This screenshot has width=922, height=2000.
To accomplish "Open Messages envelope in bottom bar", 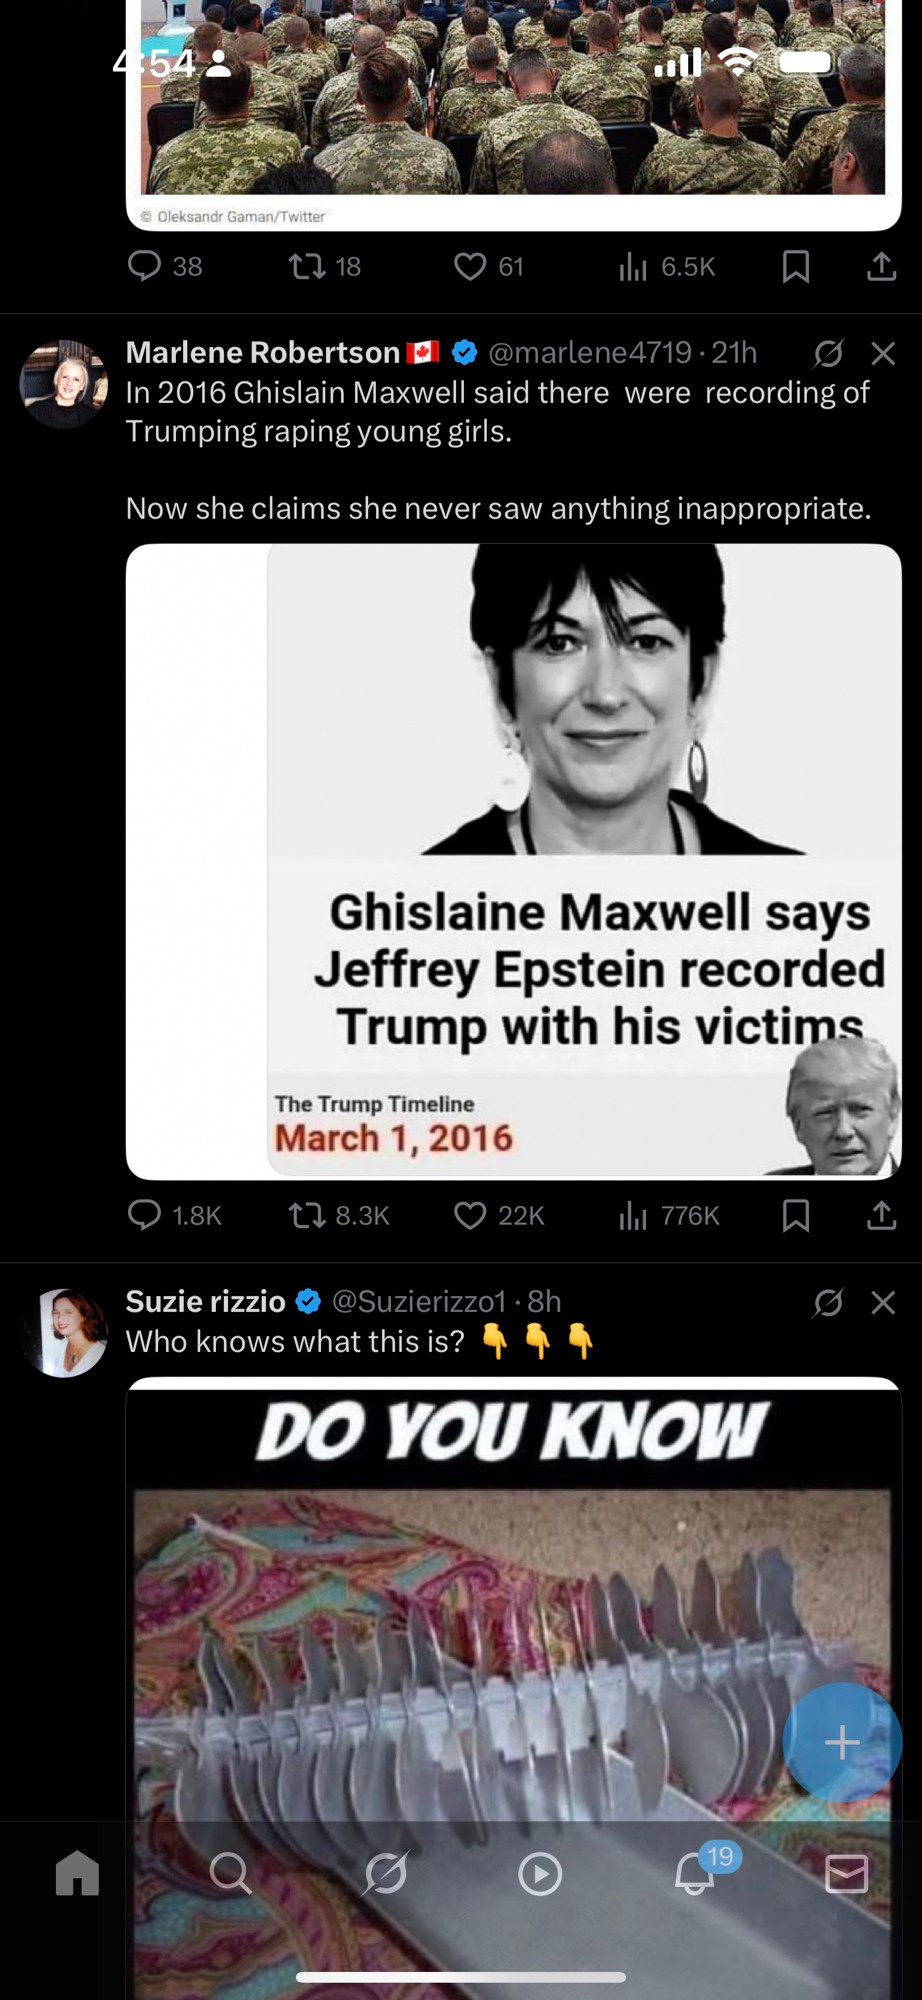I will [847, 1873].
